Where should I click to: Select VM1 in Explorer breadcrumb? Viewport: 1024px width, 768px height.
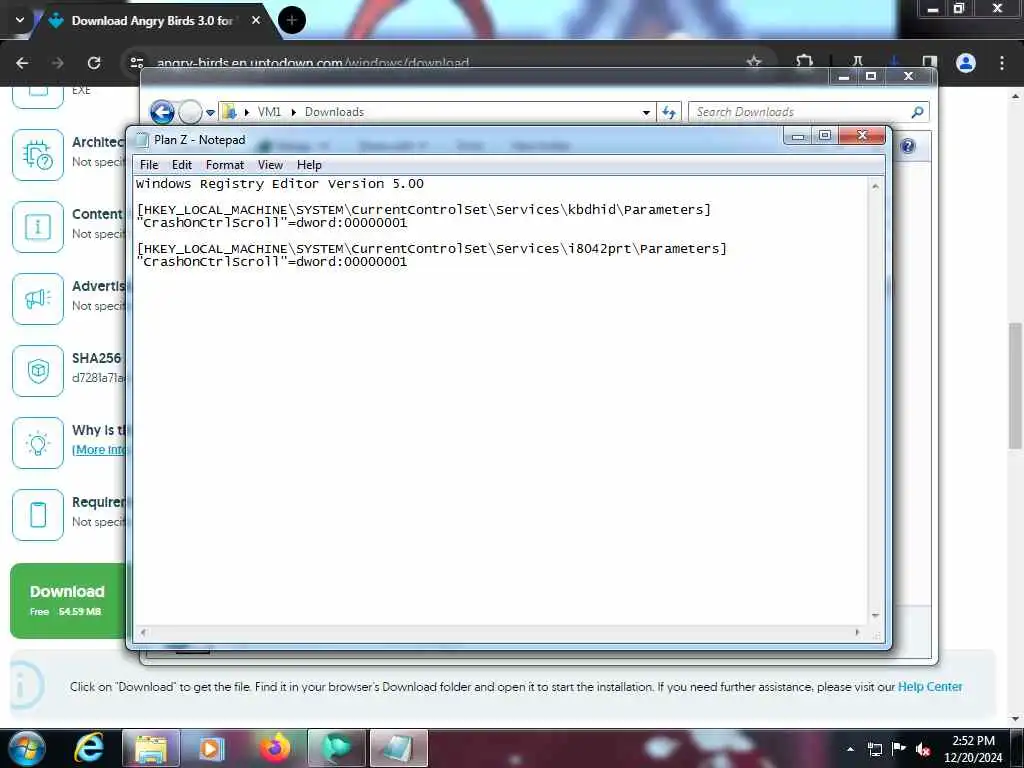coord(269,112)
